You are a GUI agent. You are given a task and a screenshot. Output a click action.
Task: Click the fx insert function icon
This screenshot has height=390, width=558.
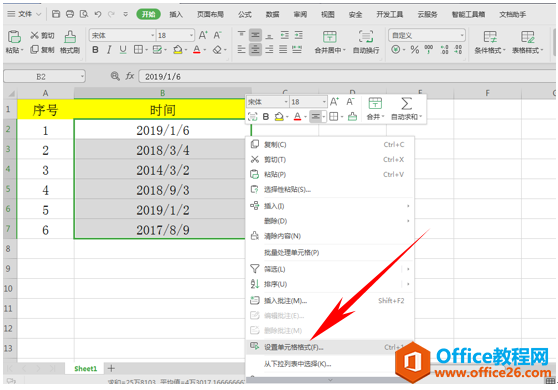tap(130, 76)
